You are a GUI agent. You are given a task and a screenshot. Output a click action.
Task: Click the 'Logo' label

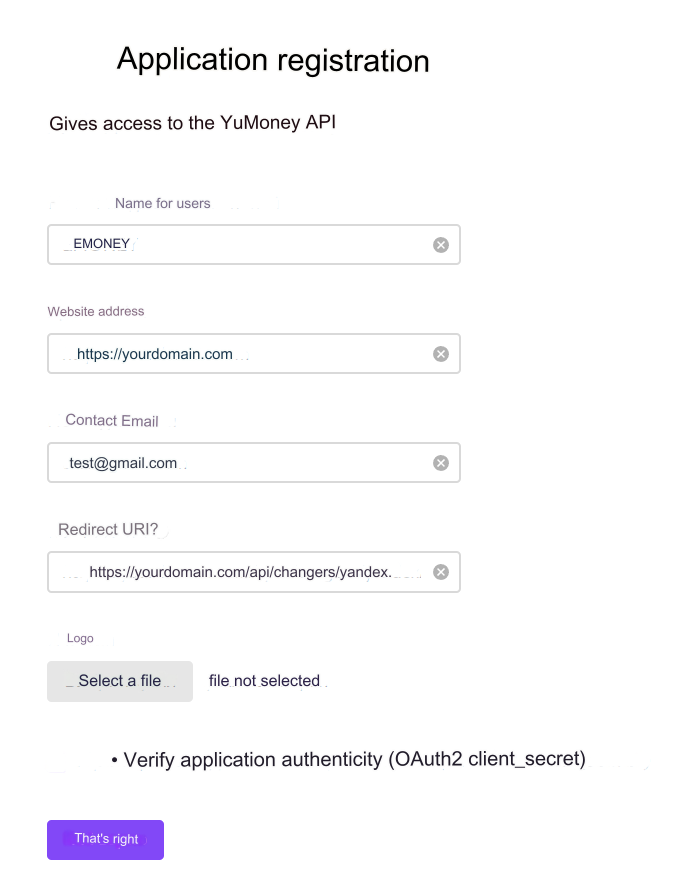pyautogui.click(x=80, y=638)
